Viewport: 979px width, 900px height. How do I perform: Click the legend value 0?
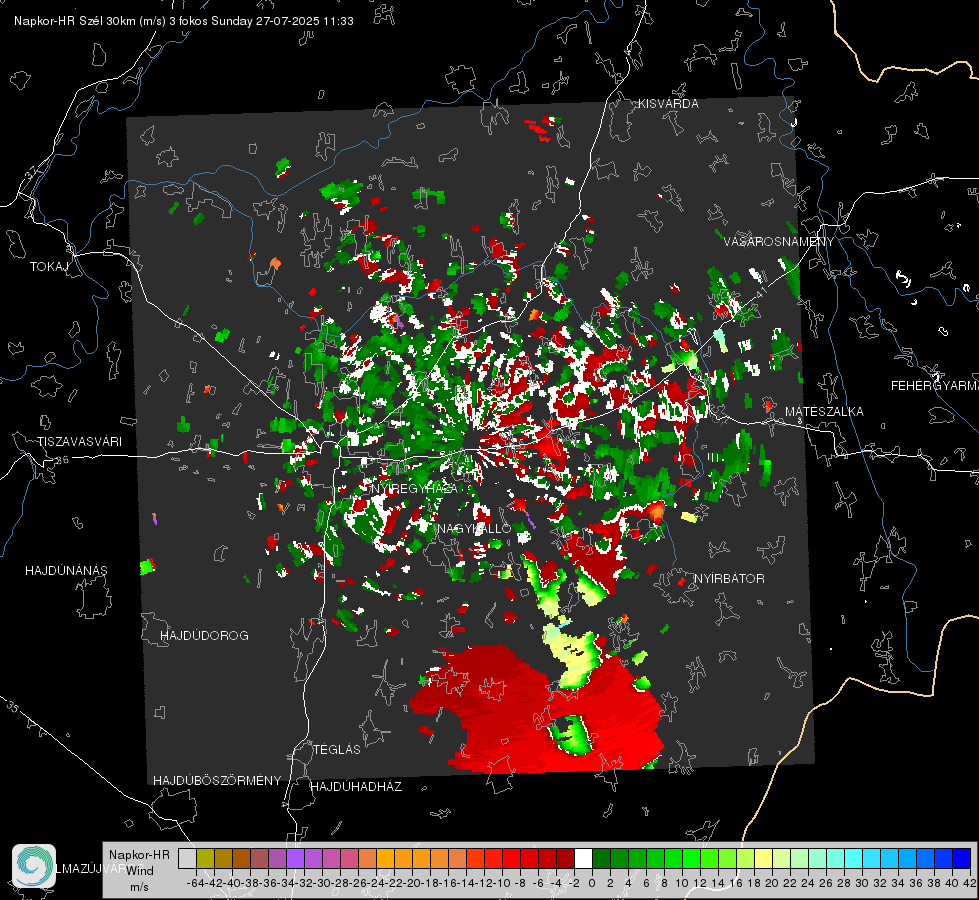pyautogui.click(x=592, y=883)
